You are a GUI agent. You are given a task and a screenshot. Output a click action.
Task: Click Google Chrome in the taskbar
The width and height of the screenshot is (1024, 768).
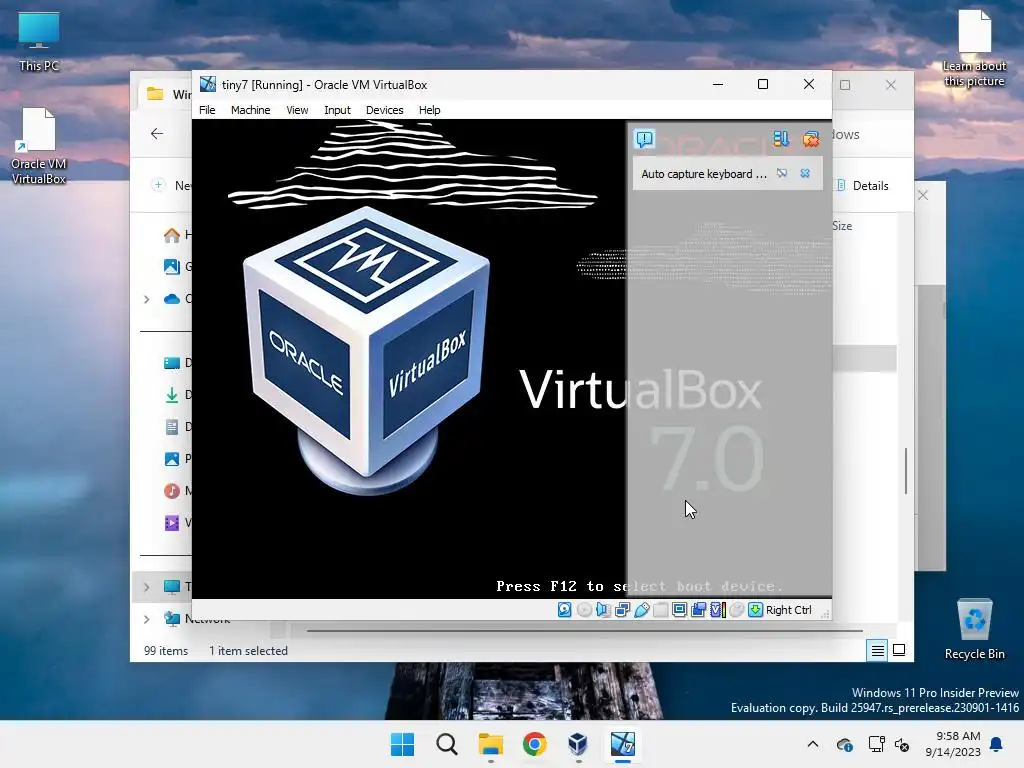click(534, 744)
